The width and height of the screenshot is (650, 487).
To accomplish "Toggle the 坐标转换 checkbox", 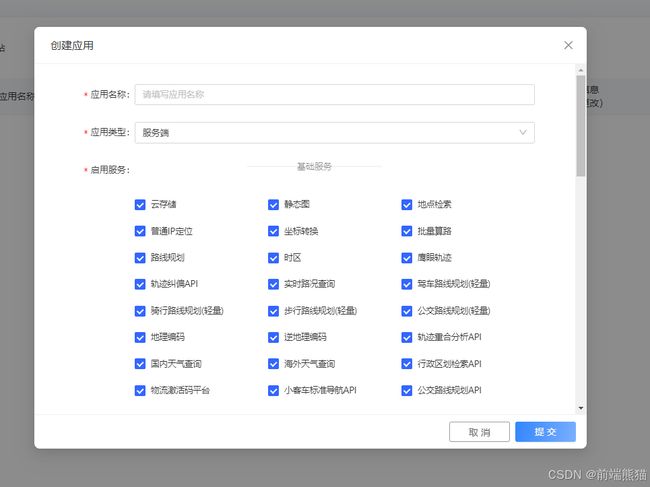I will (x=273, y=231).
